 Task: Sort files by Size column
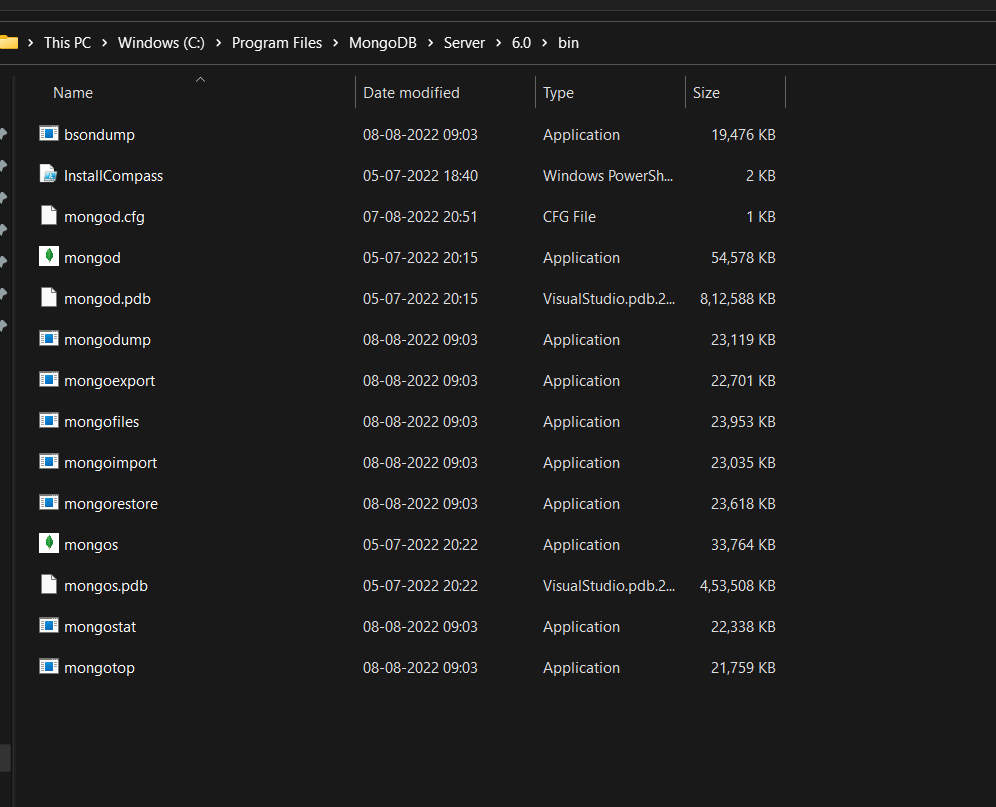tap(706, 93)
